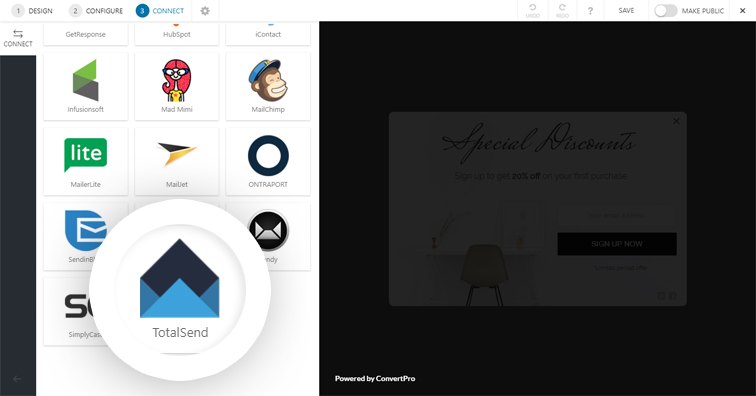Go to the Connect step tab
Viewport: 756px width, 396px height.
160,11
